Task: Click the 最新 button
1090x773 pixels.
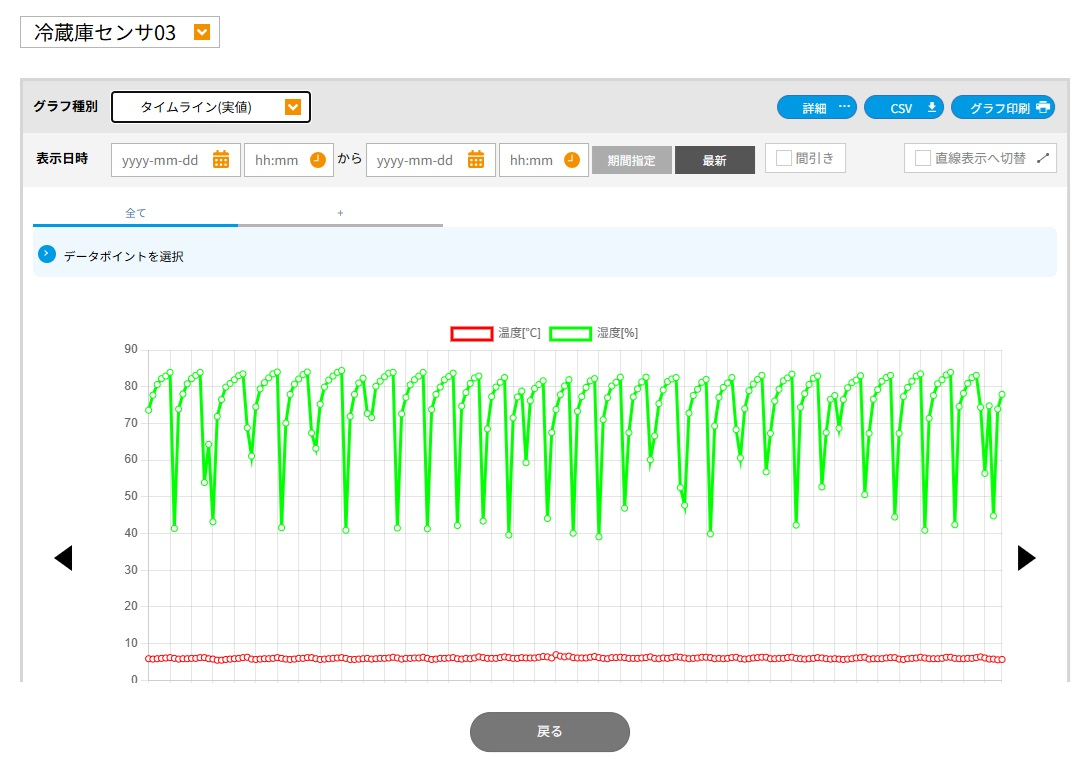Action: click(x=714, y=161)
